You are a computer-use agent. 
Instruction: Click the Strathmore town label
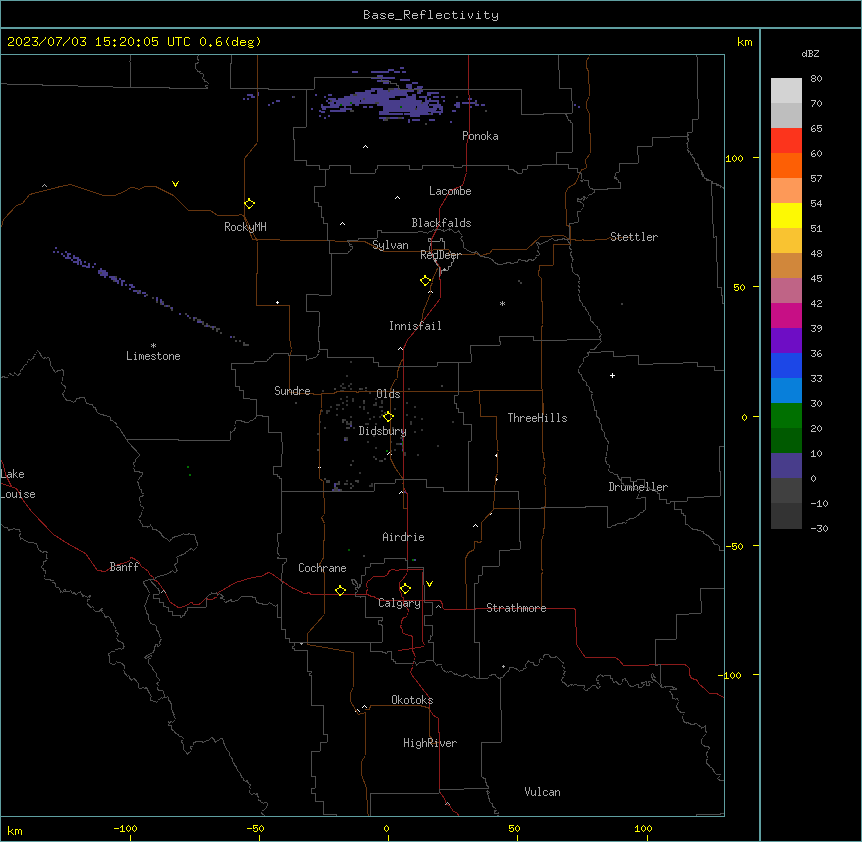[x=516, y=608]
